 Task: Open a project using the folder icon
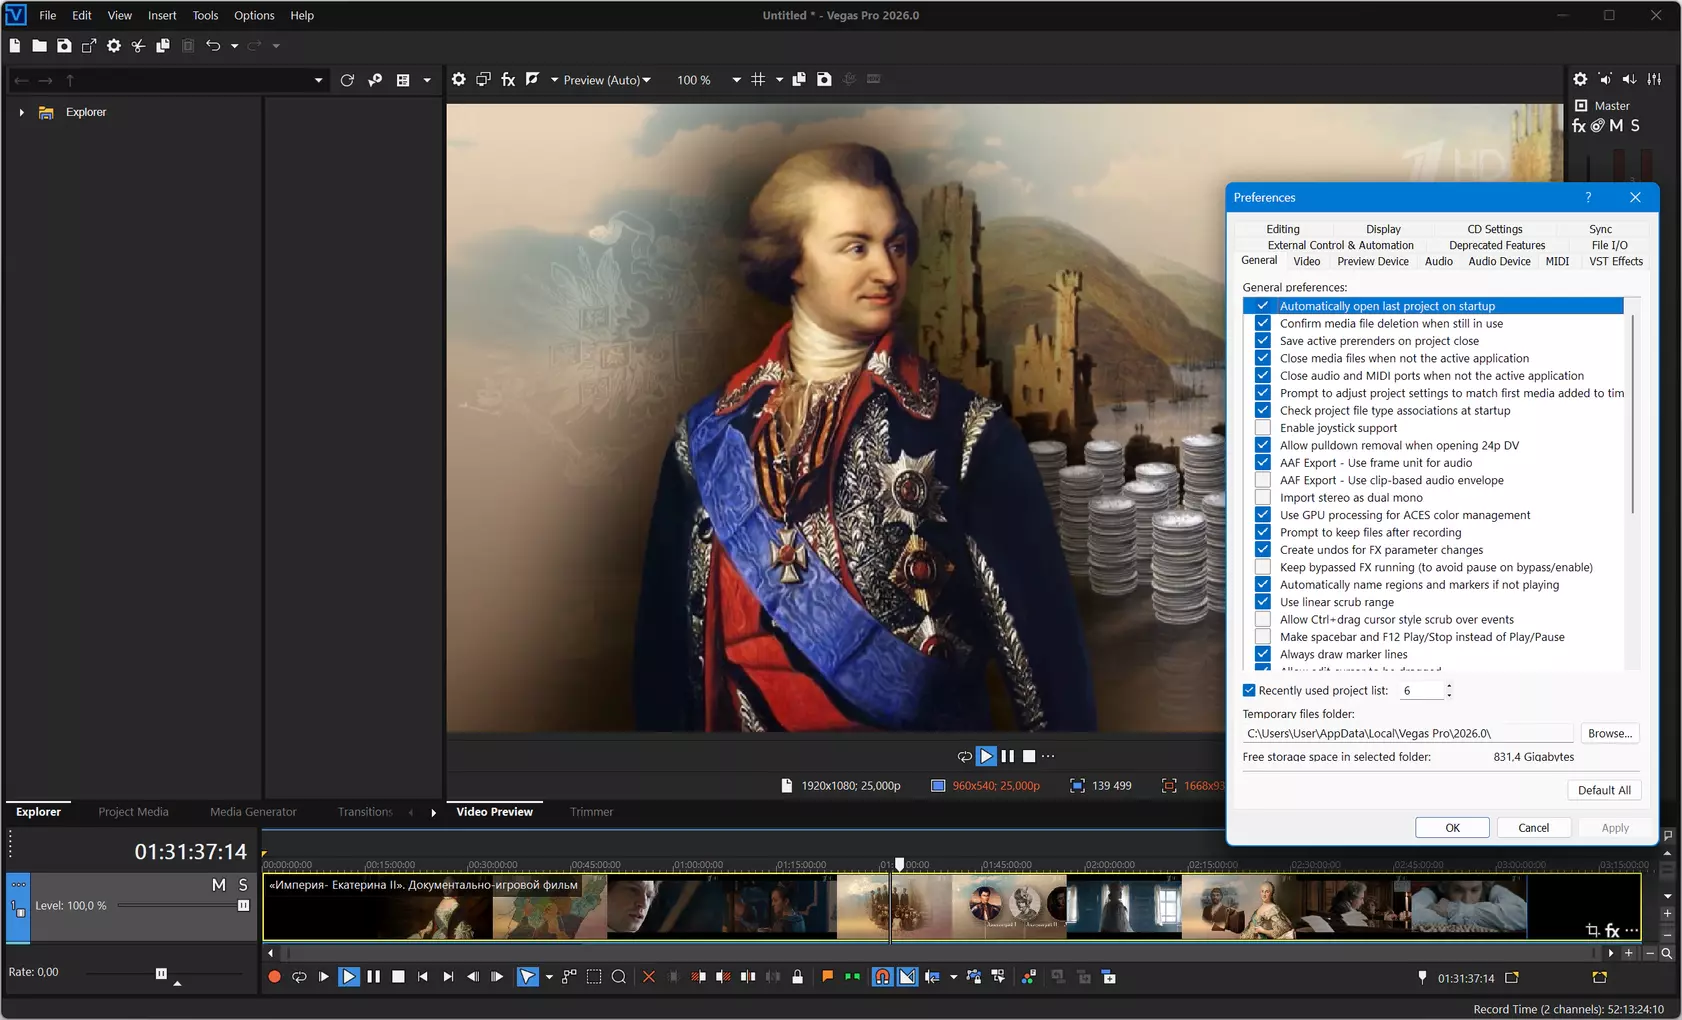click(x=39, y=46)
